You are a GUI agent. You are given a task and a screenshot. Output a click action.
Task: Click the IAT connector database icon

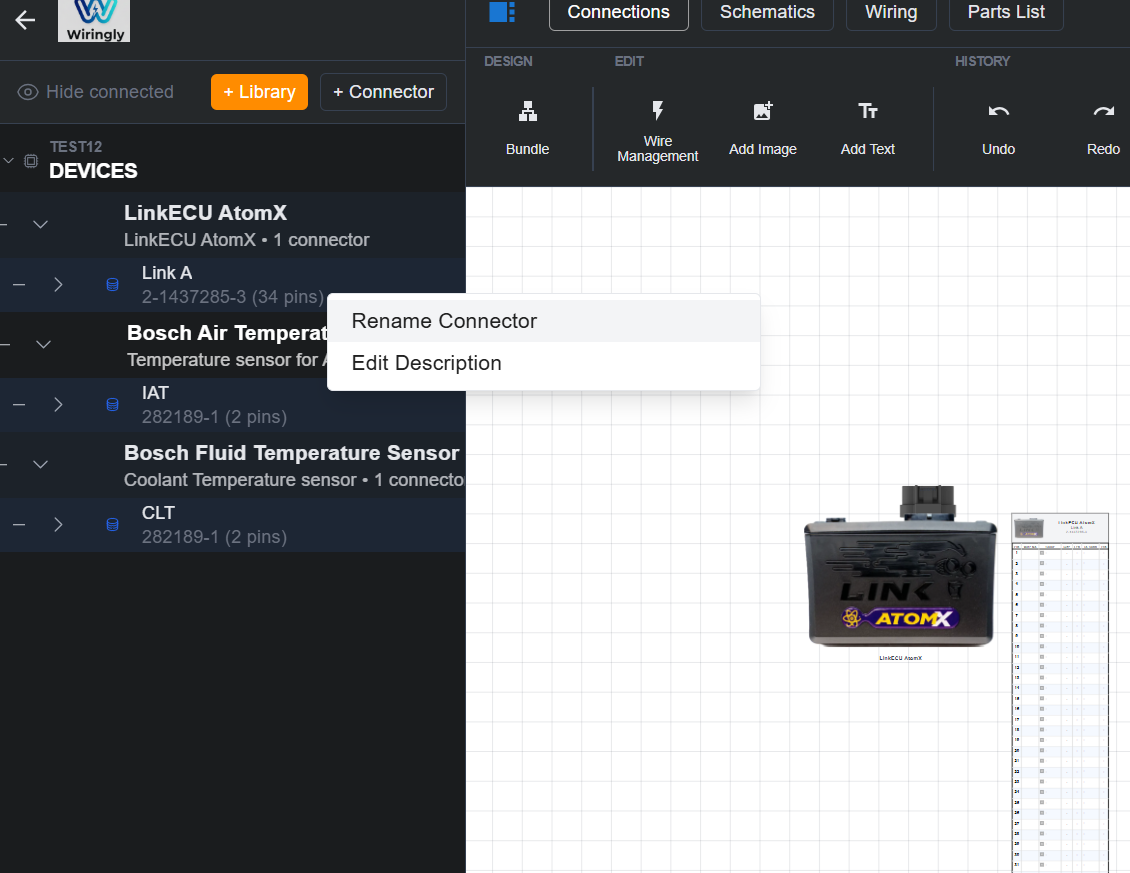click(112, 404)
